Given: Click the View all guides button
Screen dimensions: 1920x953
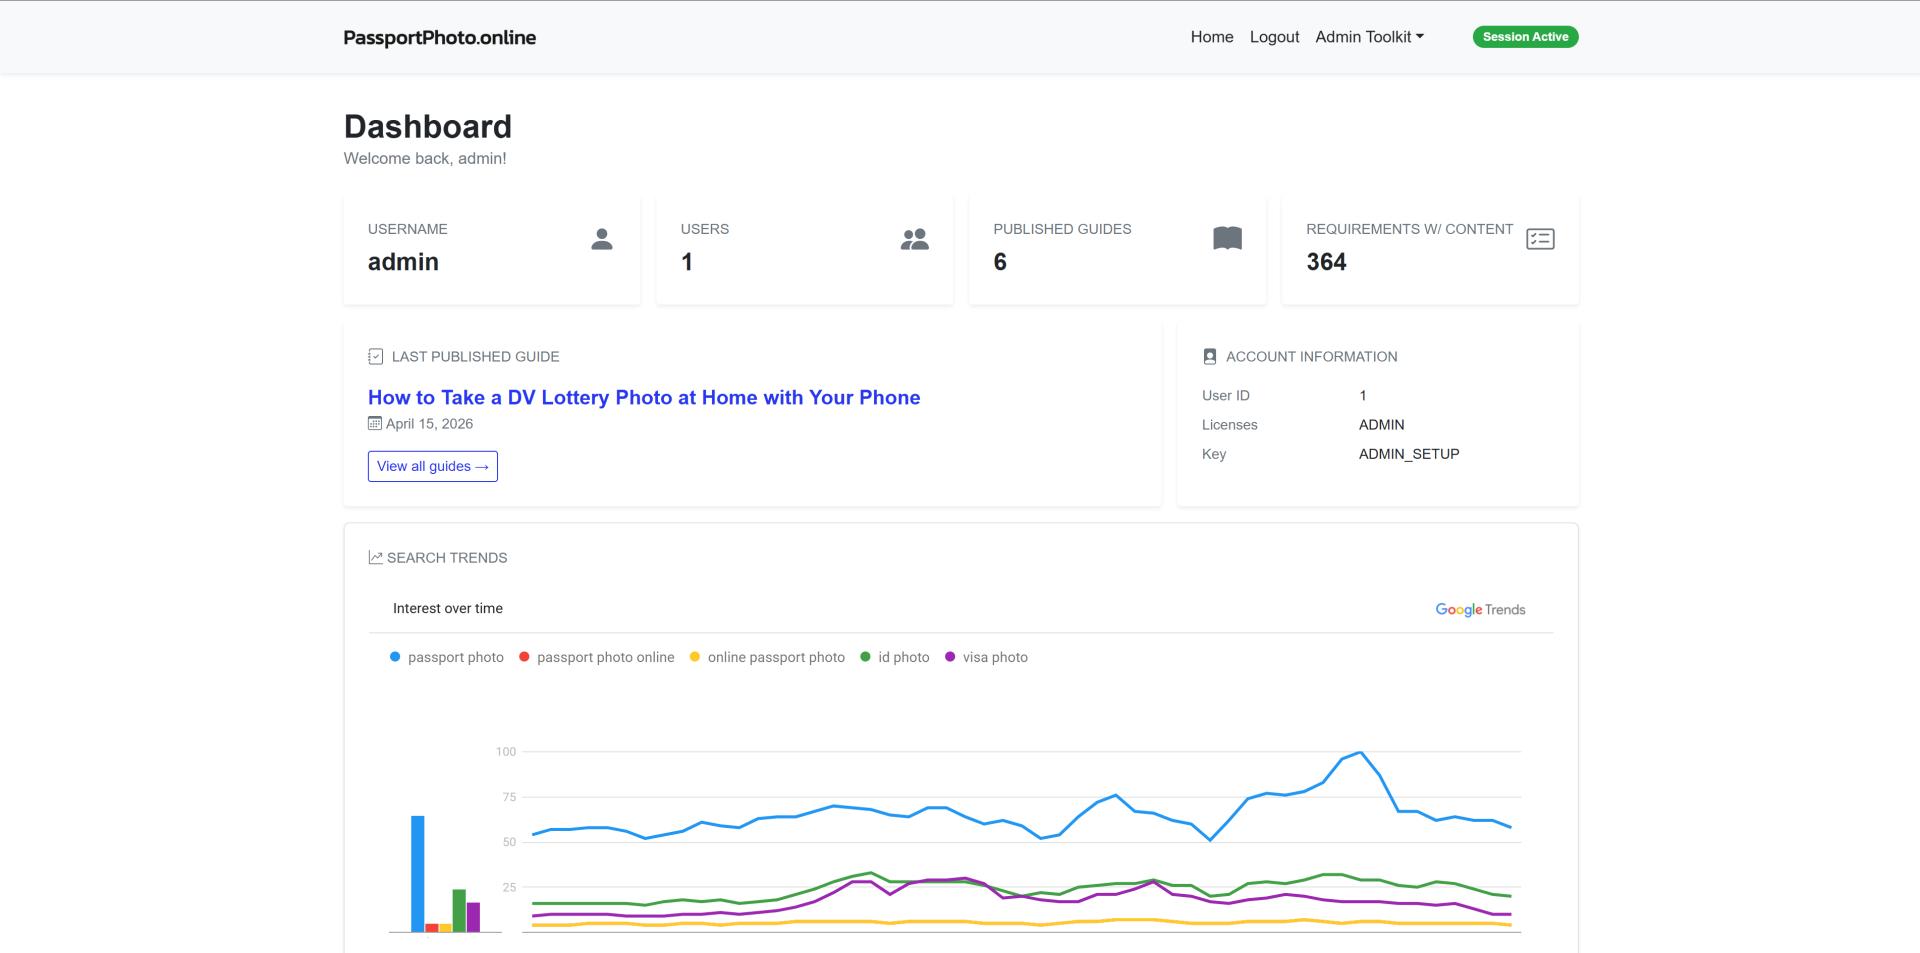Looking at the screenshot, I should [432, 466].
